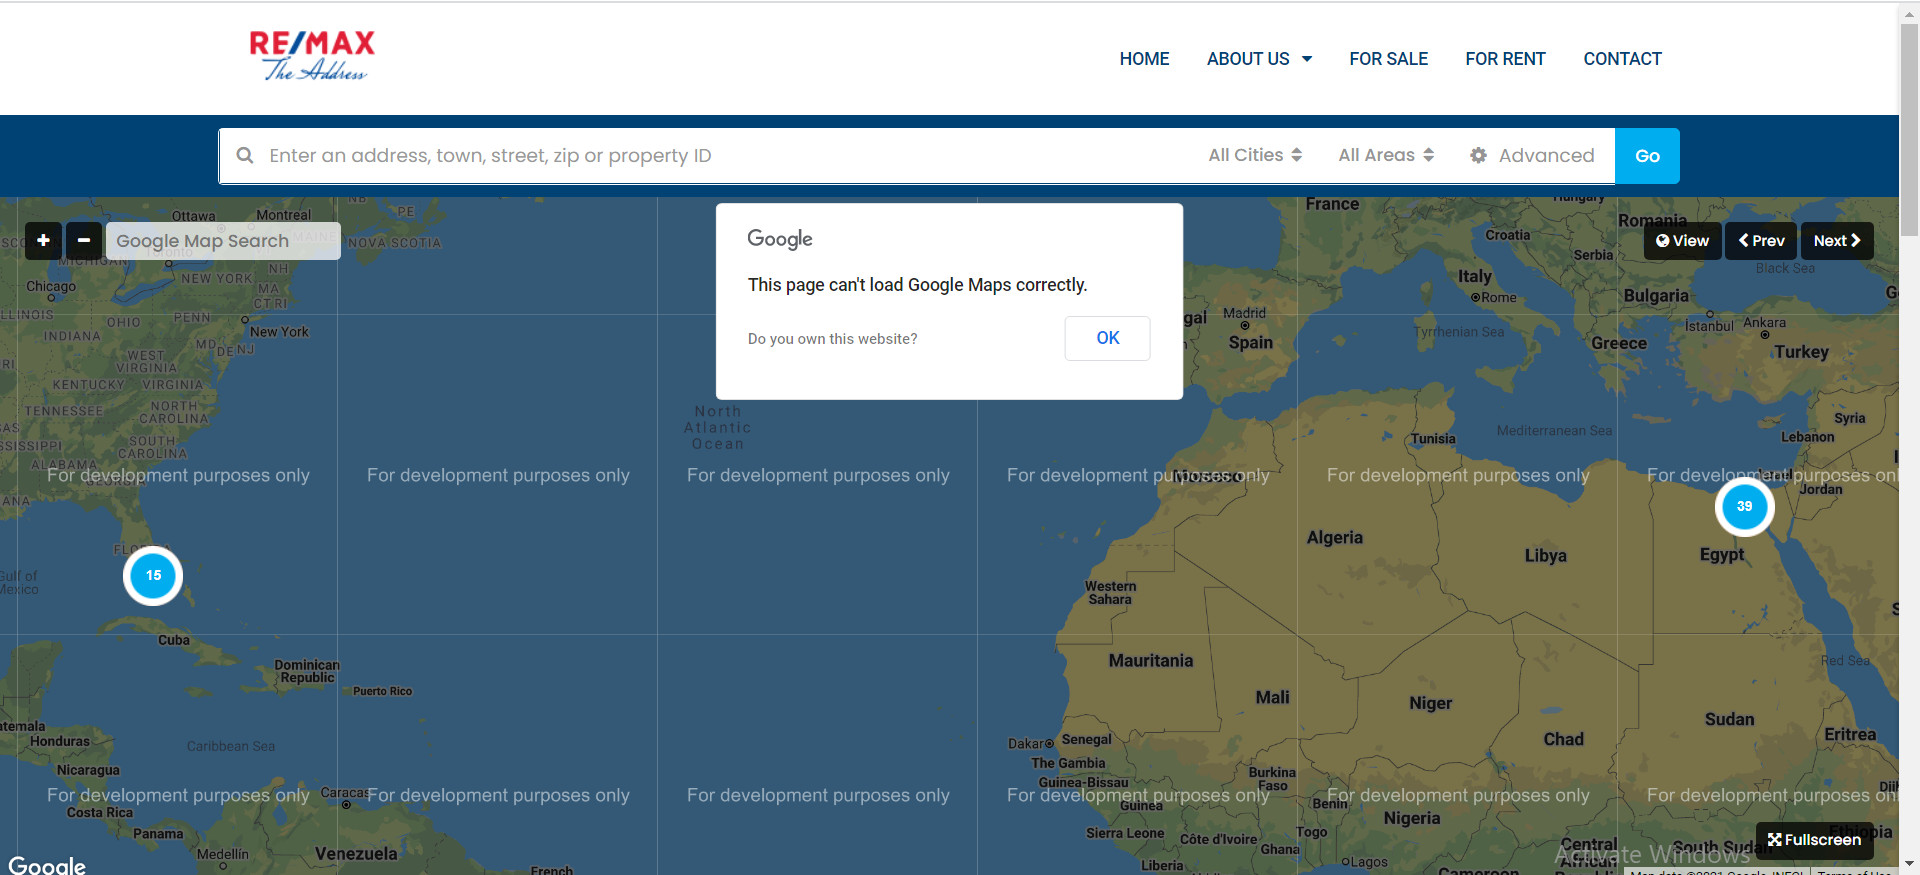Zoom in with the plus button
Image resolution: width=1920 pixels, height=875 pixels.
pos(43,240)
